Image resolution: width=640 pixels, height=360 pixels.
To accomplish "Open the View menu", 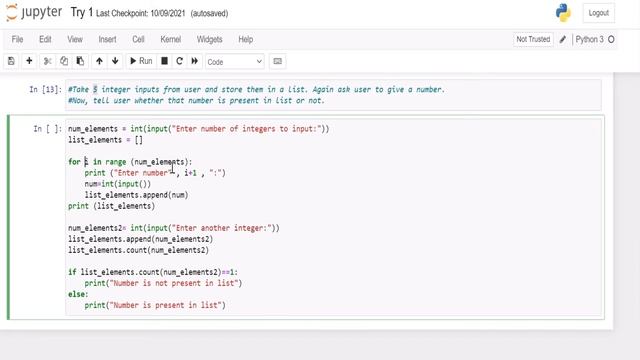I will 75,39.
